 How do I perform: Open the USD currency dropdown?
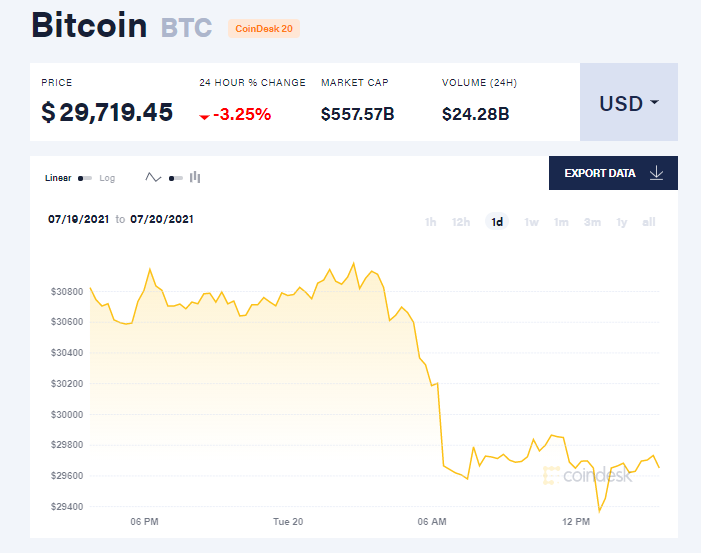click(x=629, y=103)
